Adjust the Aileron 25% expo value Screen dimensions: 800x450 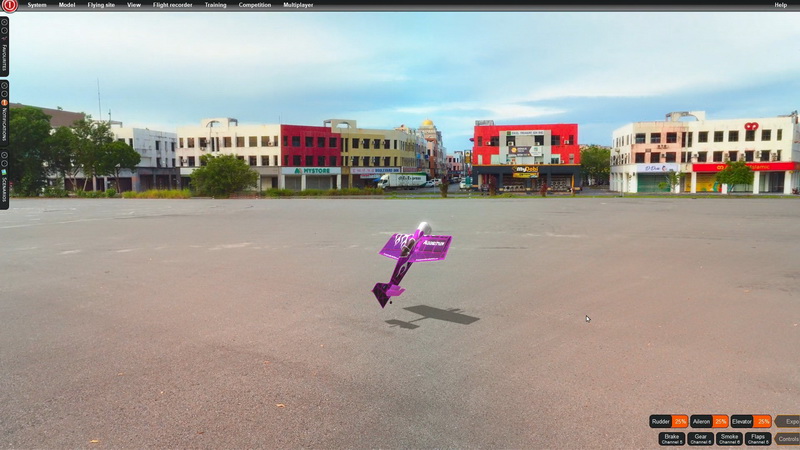tap(720, 421)
